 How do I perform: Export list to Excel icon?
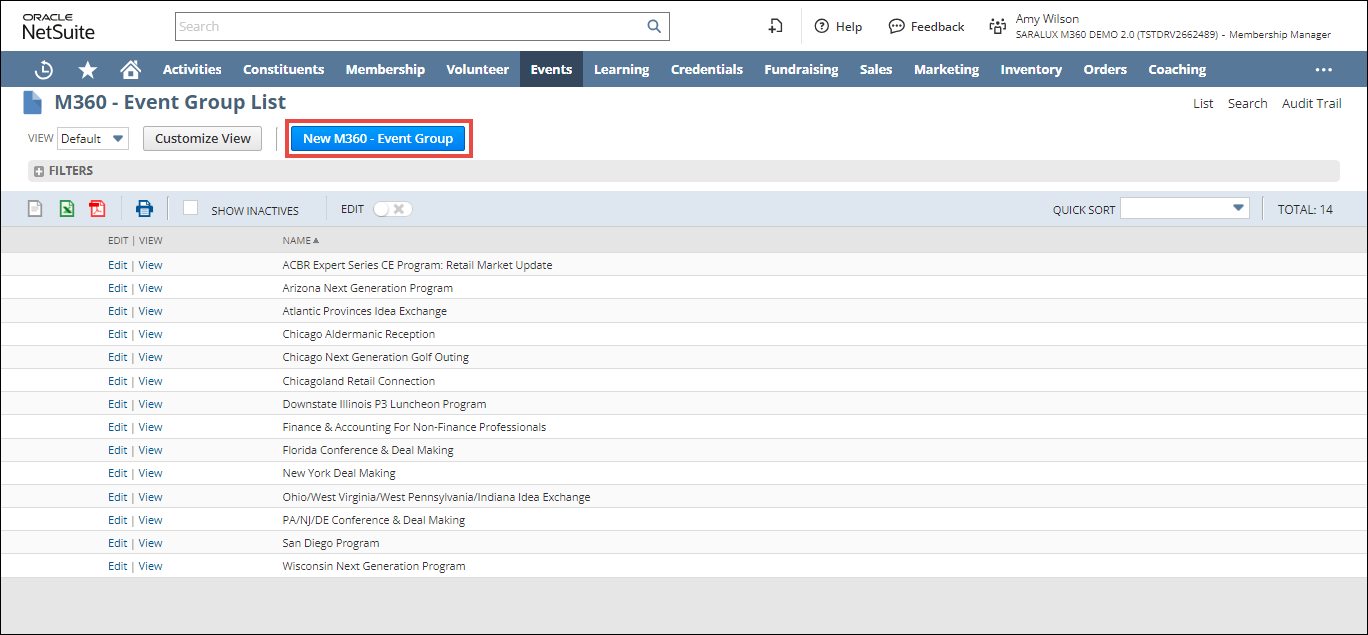point(66,209)
